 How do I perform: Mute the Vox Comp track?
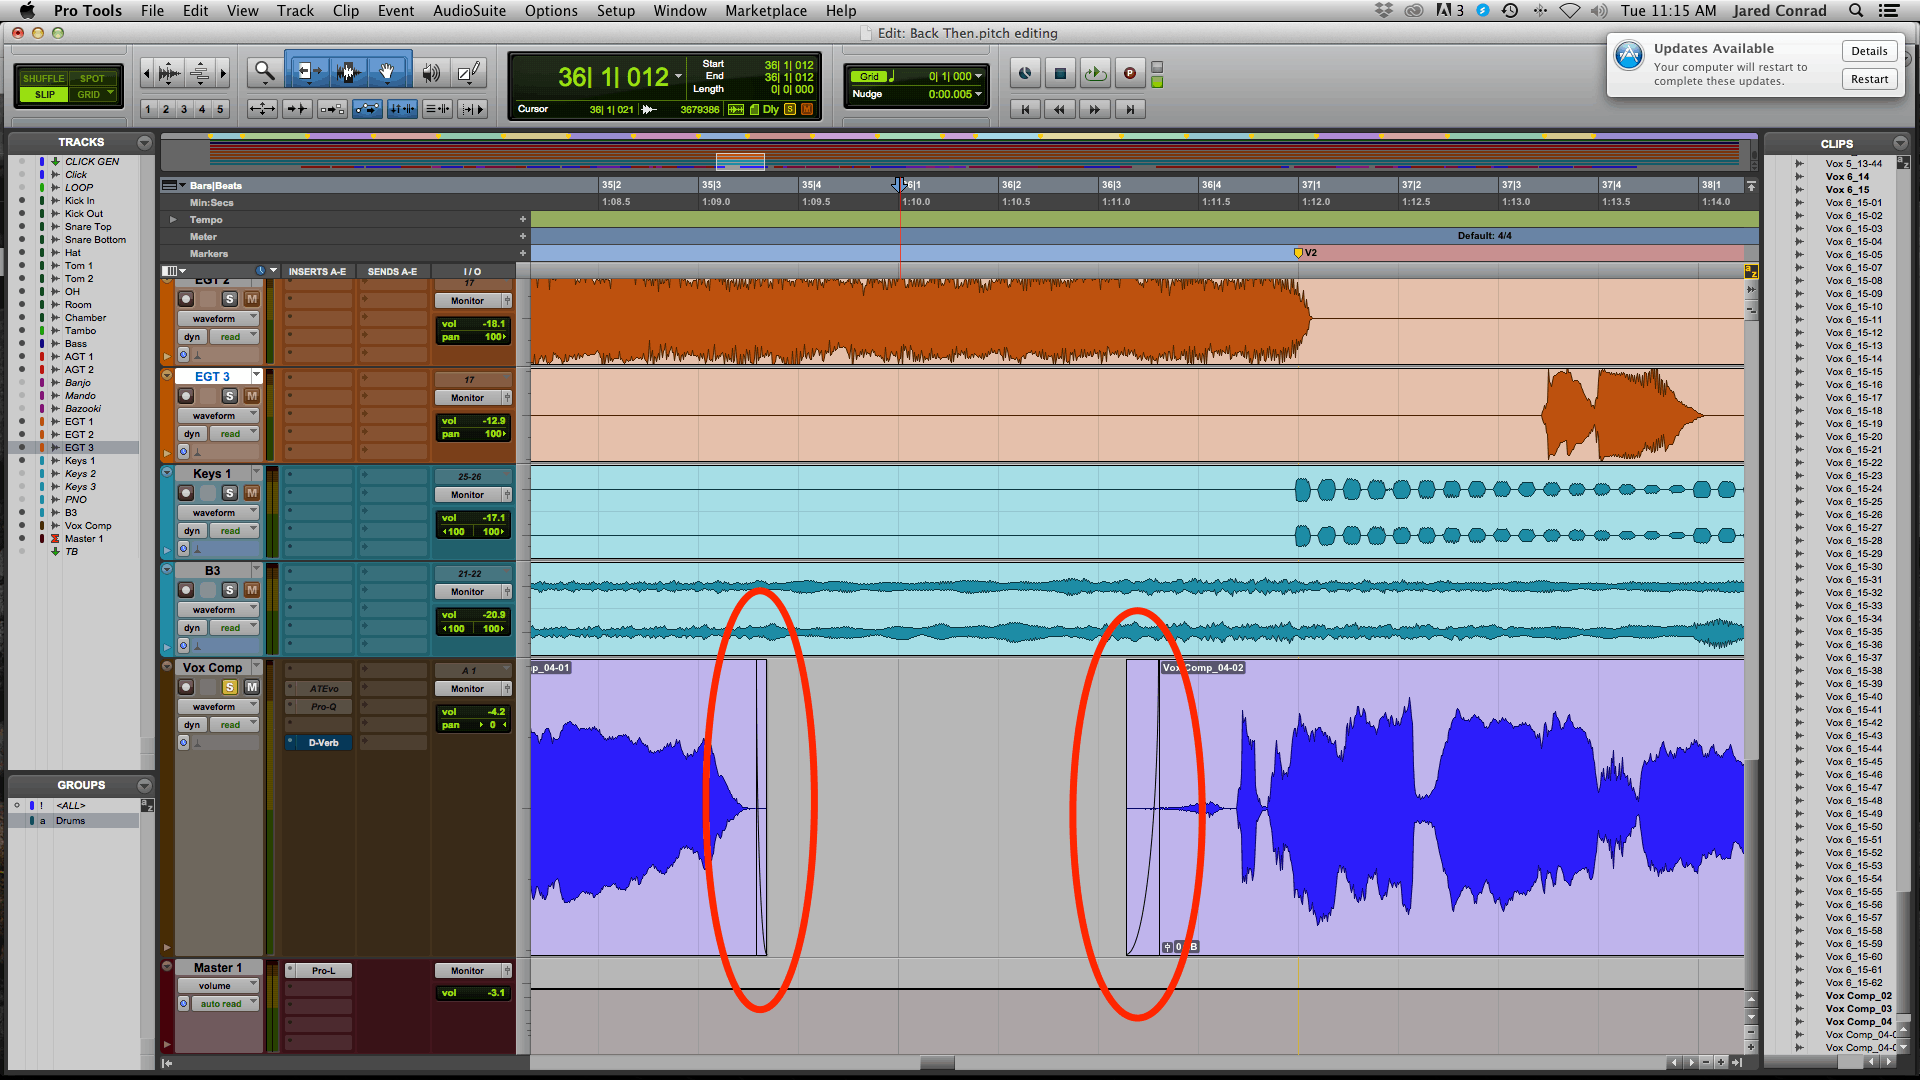252,687
